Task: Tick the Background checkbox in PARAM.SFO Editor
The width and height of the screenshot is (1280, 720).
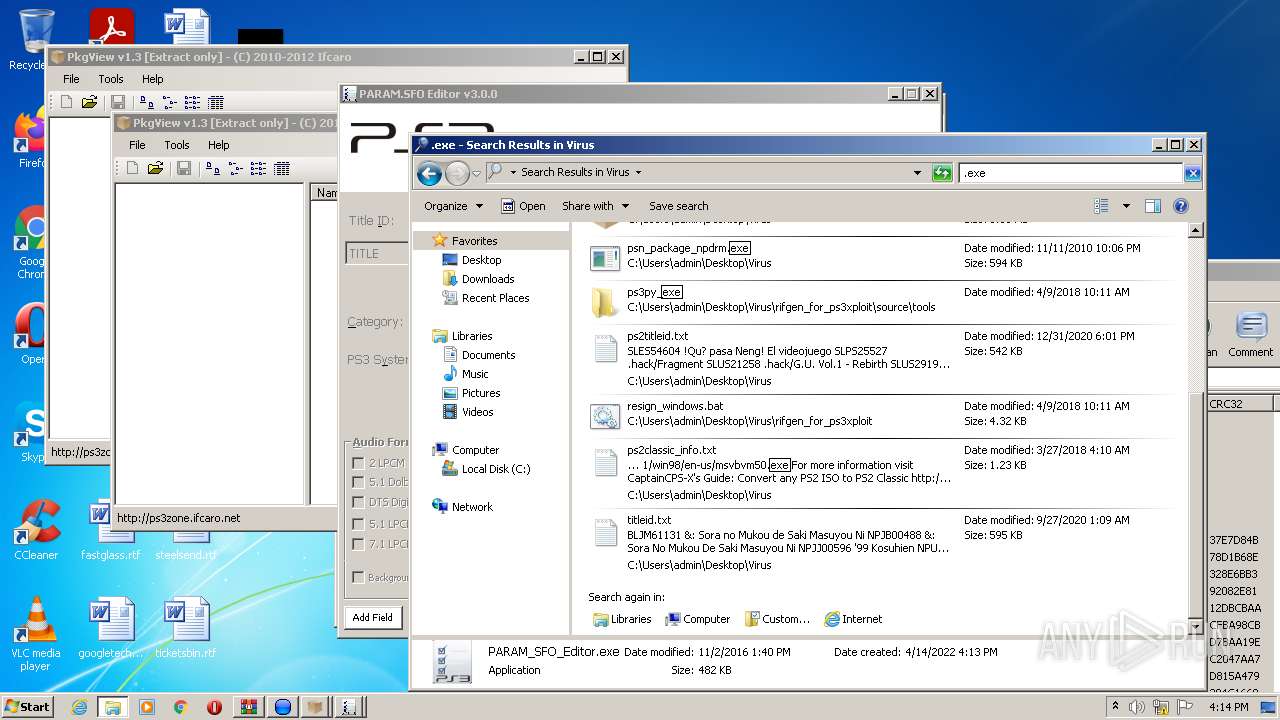Action: pos(358,577)
